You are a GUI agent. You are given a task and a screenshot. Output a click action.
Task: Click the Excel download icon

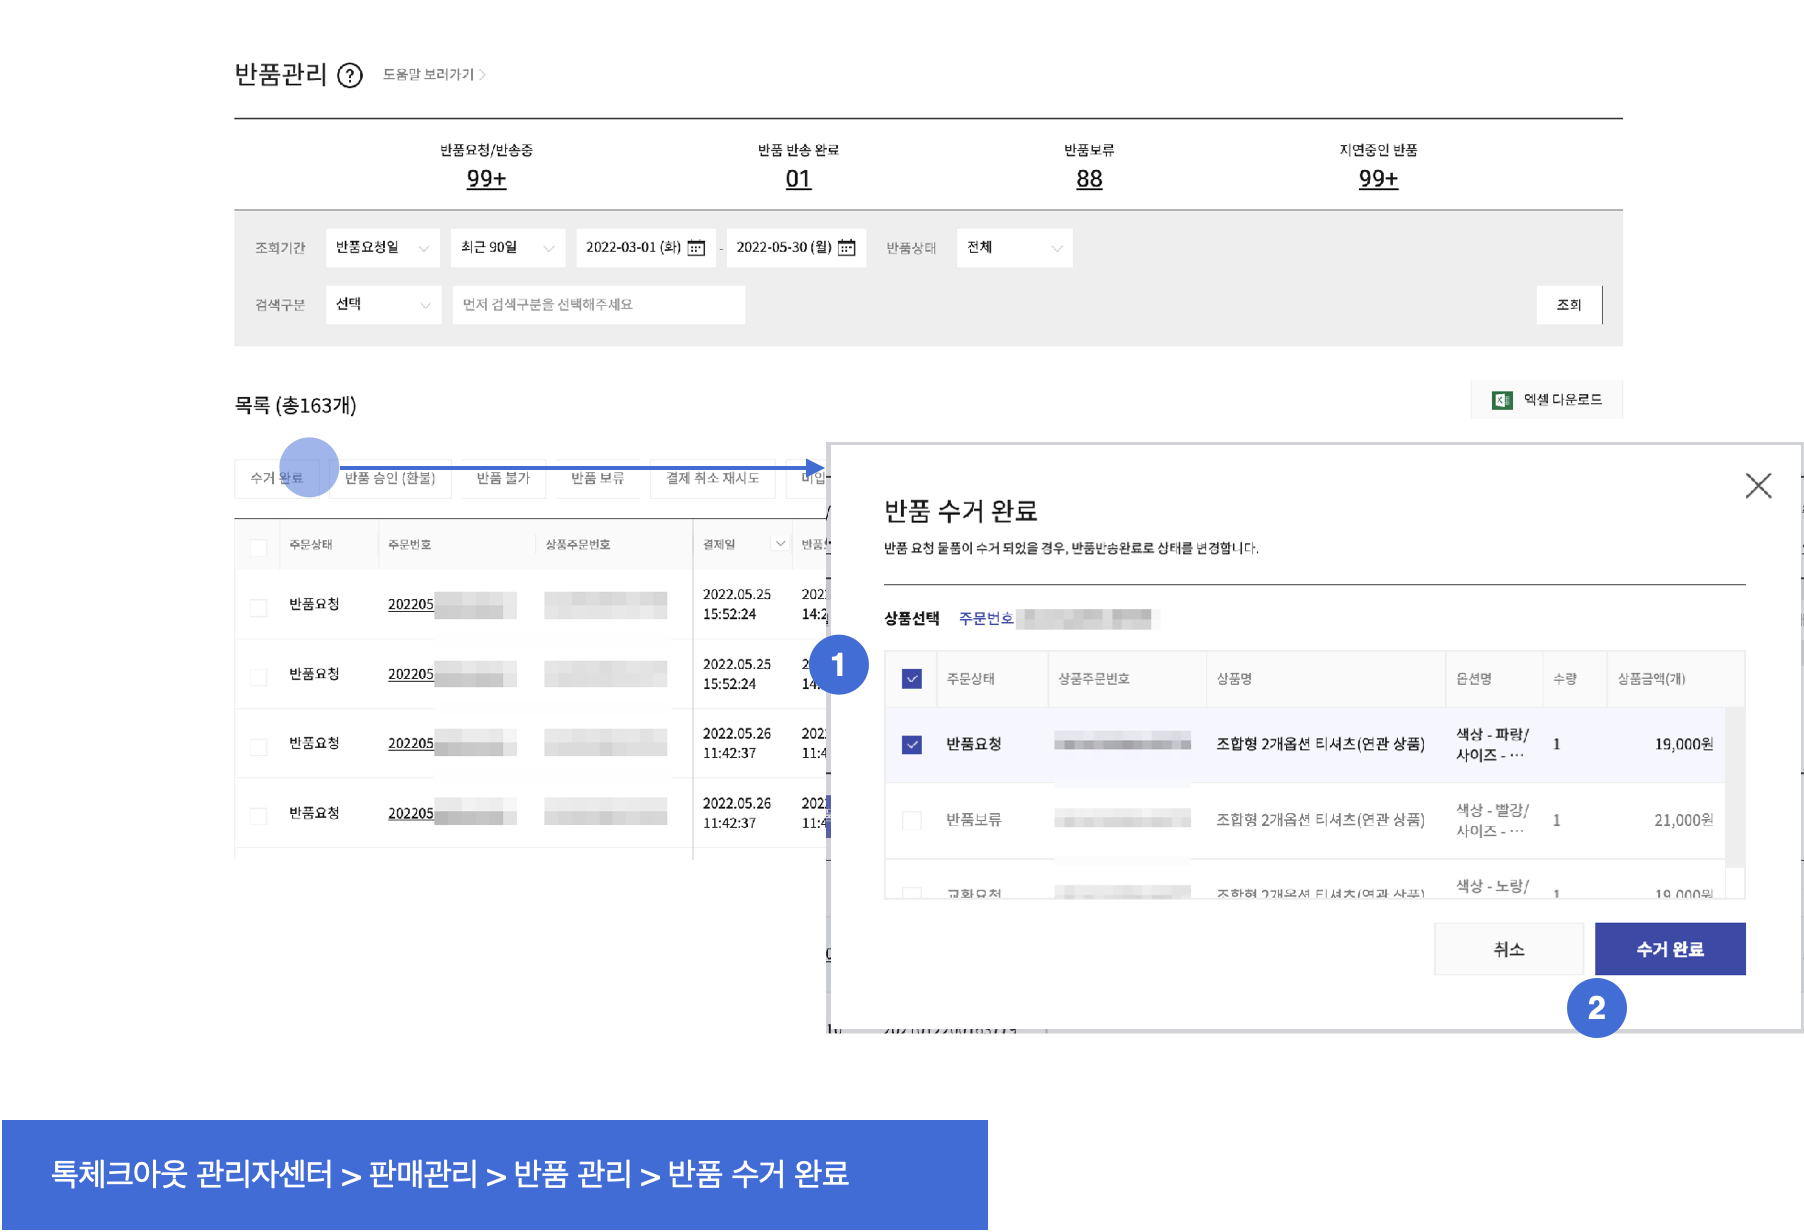tap(1501, 400)
